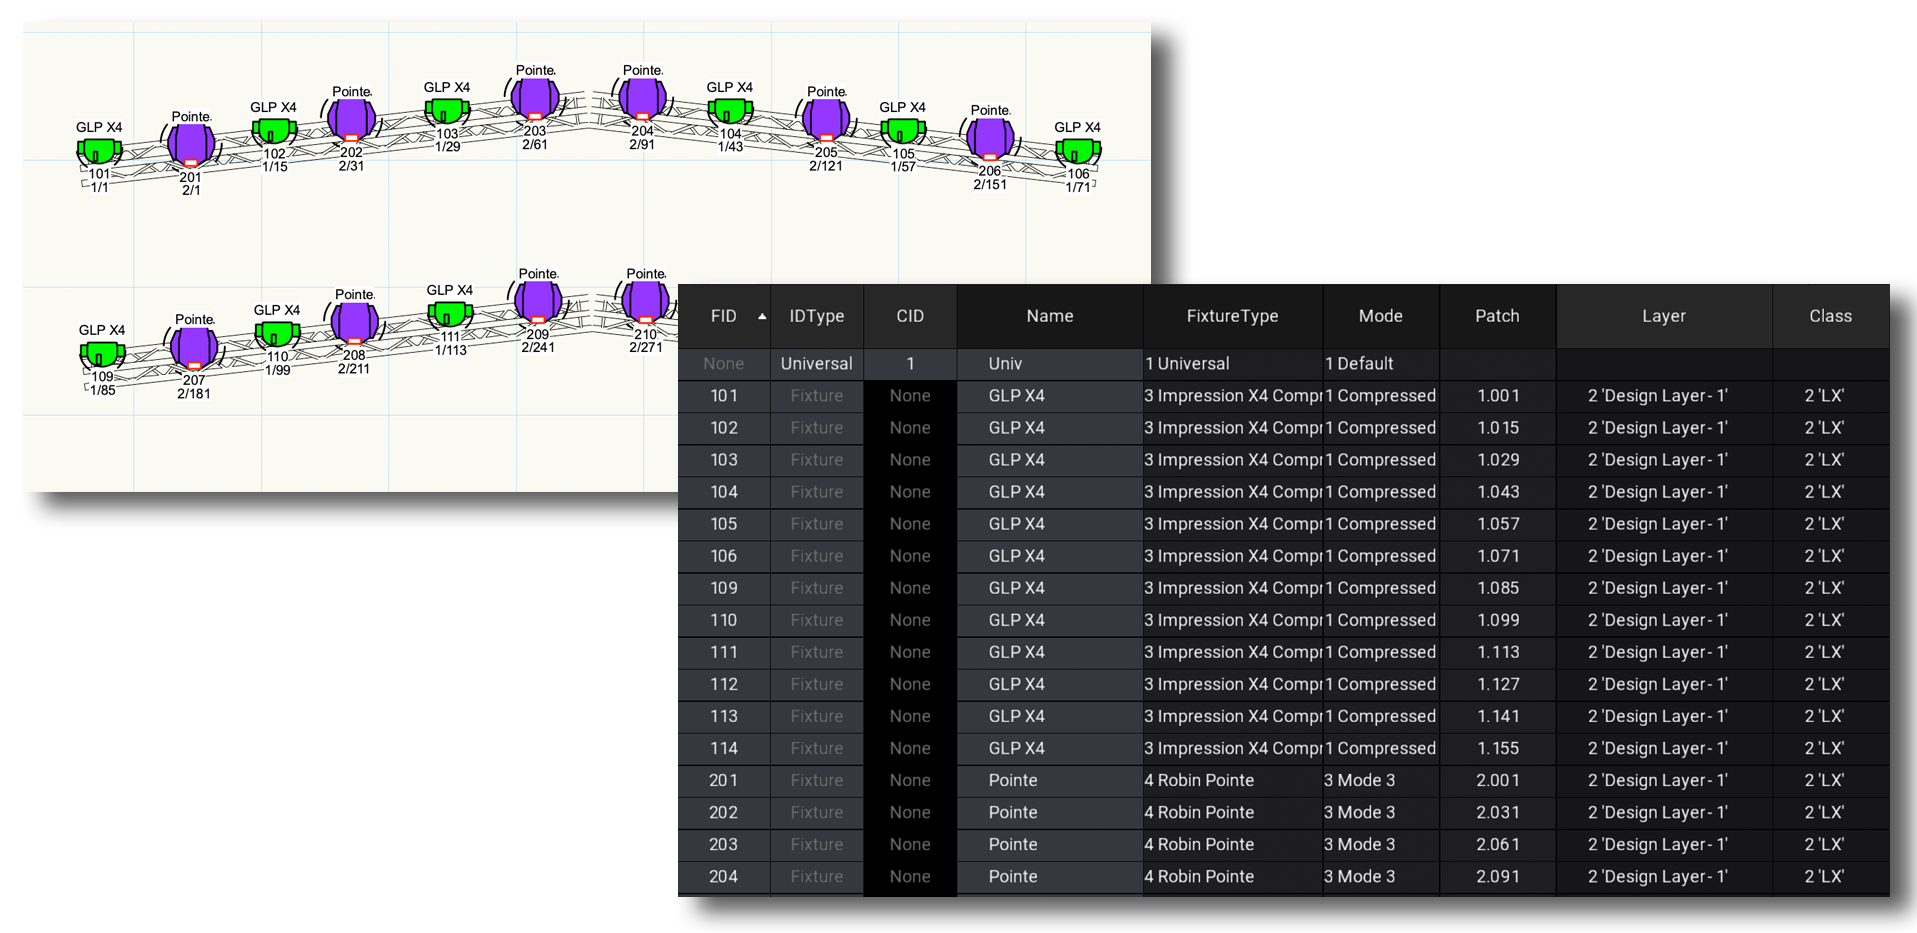The image size is (1917, 933).
Task: Select the GLP X4 fixture symbol numbered 110
Action: click(x=277, y=334)
